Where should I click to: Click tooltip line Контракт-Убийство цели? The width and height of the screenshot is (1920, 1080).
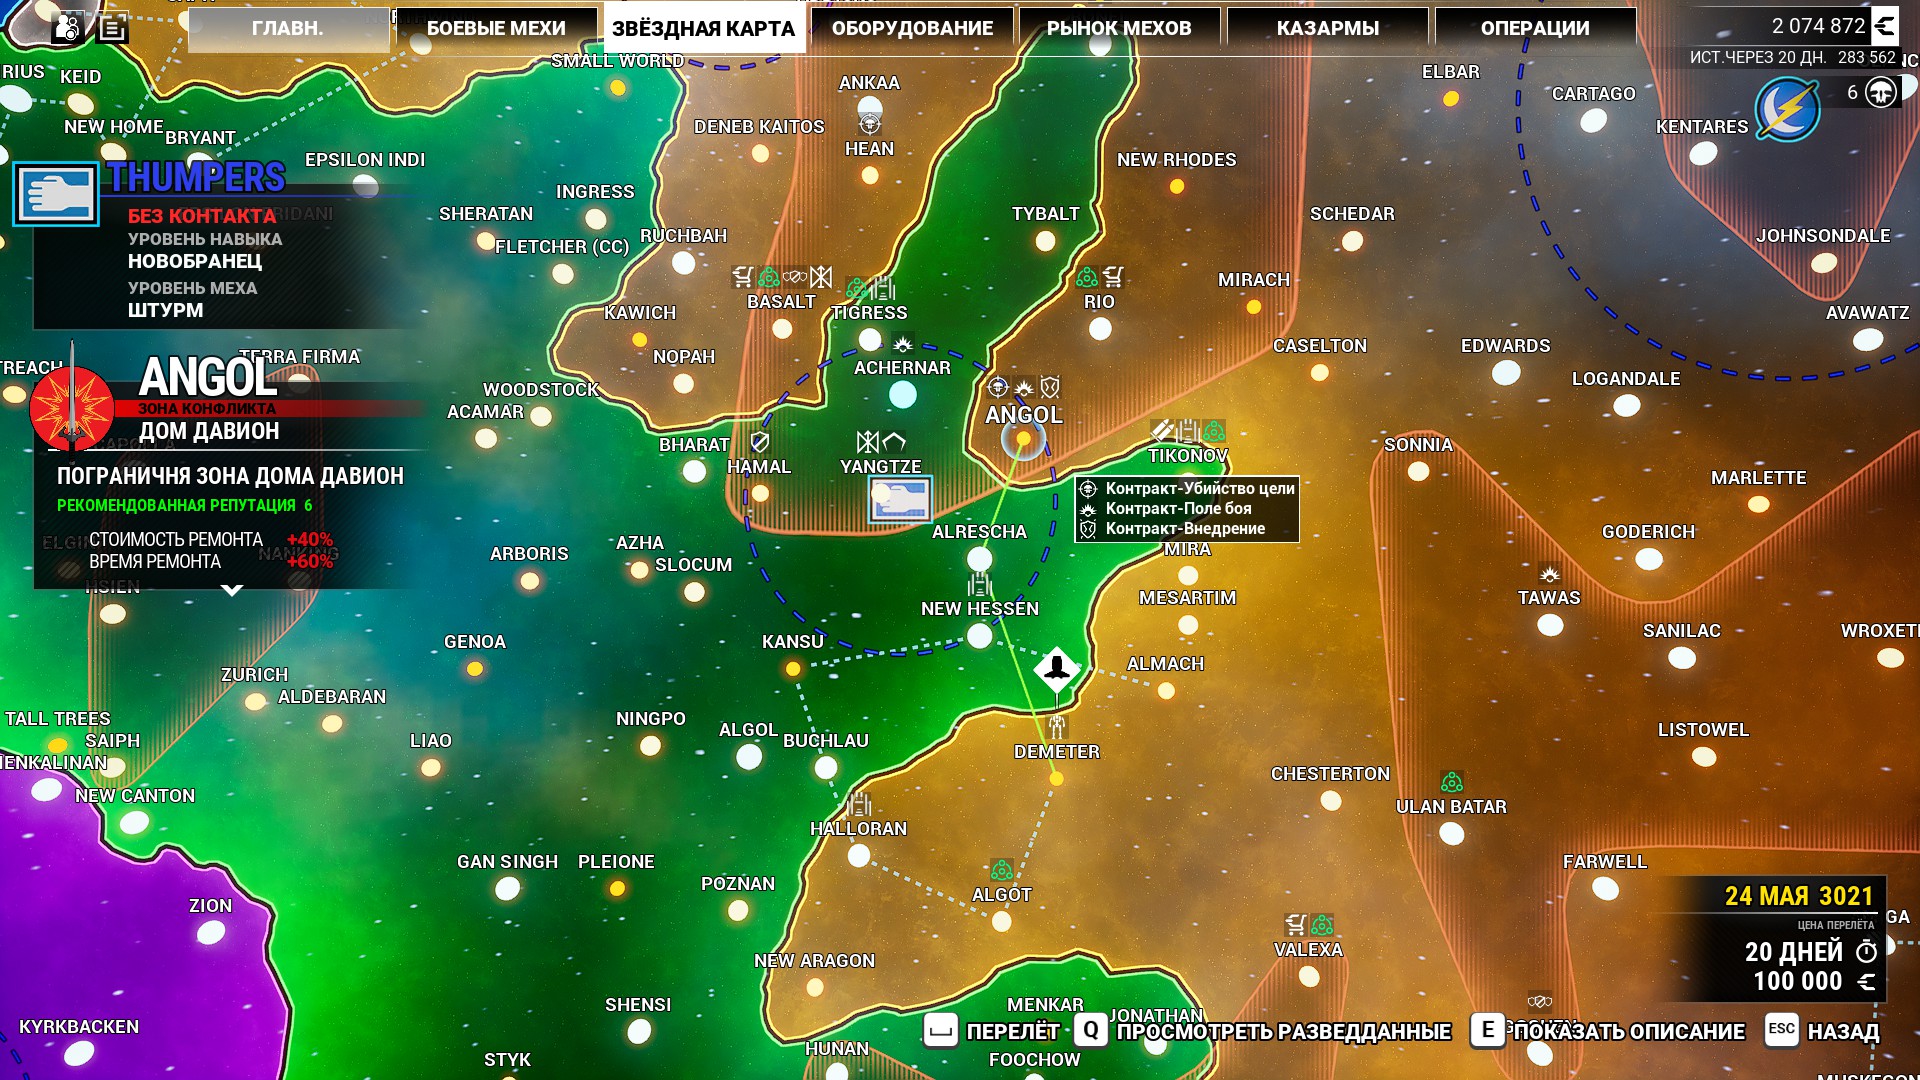pos(1187,488)
